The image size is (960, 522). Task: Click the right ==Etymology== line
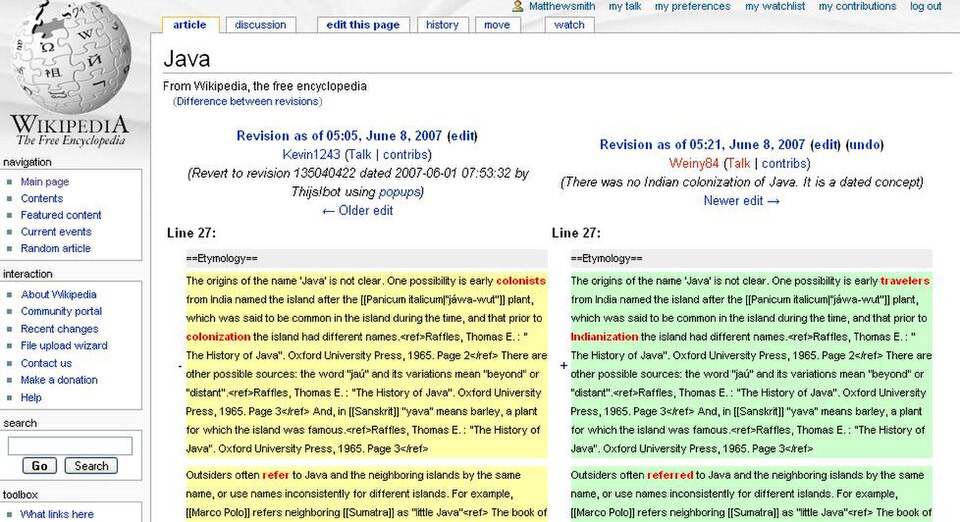click(x=751, y=259)
